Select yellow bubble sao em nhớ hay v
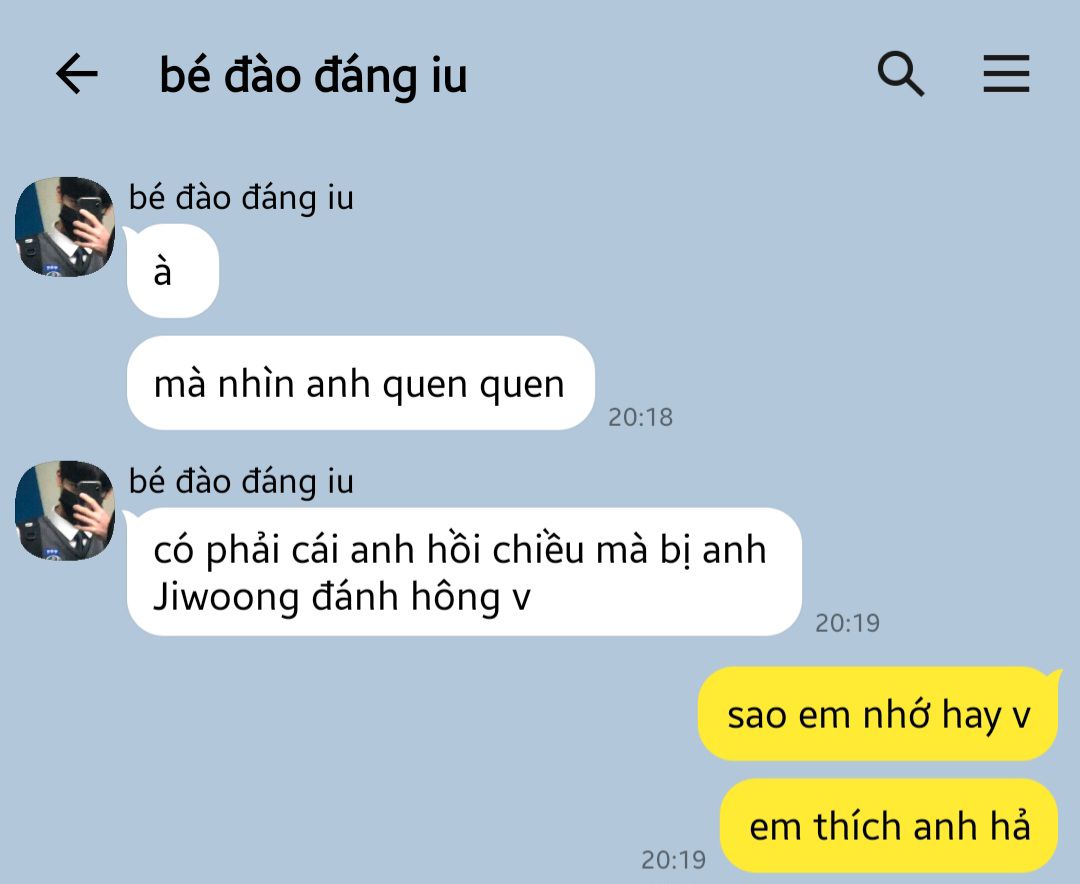Image resolution: width=1080 pixels, height=884 pixels. tap(878, 714)
